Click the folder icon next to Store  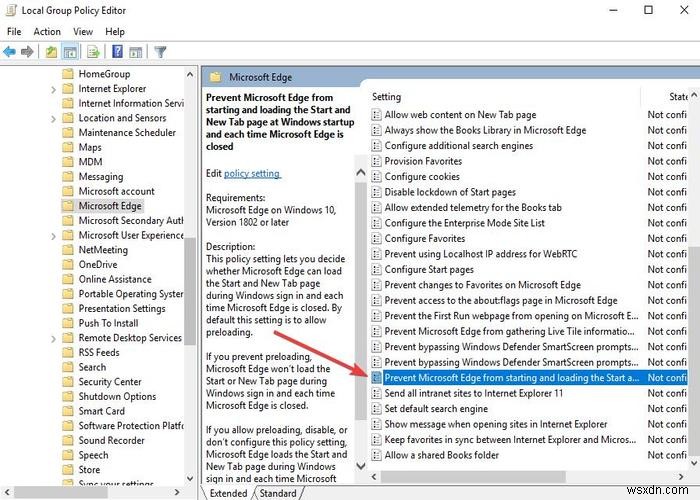click(x=68, y=469)
